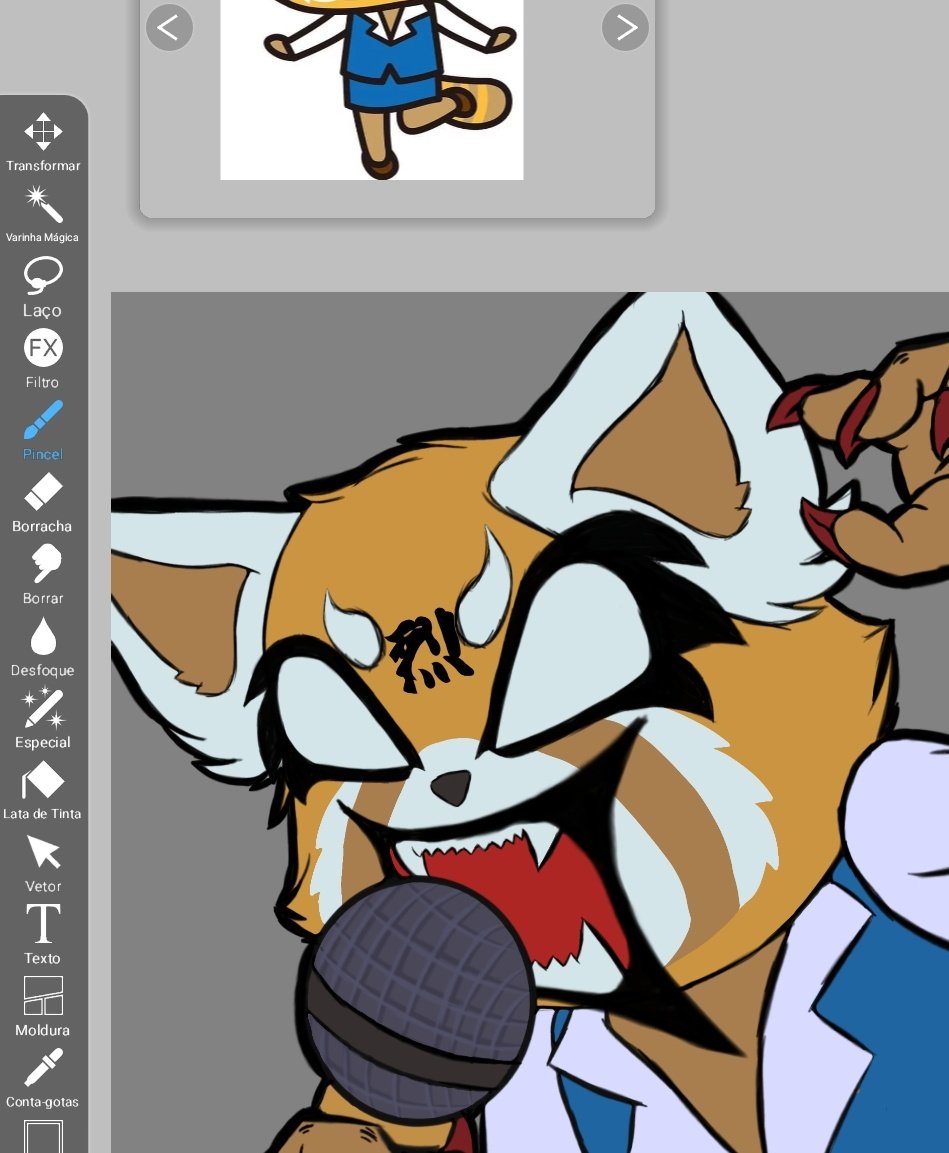The width and height of the screenshot is (949, 1153).
Task: Select the Especial tool
Action: 43,719
